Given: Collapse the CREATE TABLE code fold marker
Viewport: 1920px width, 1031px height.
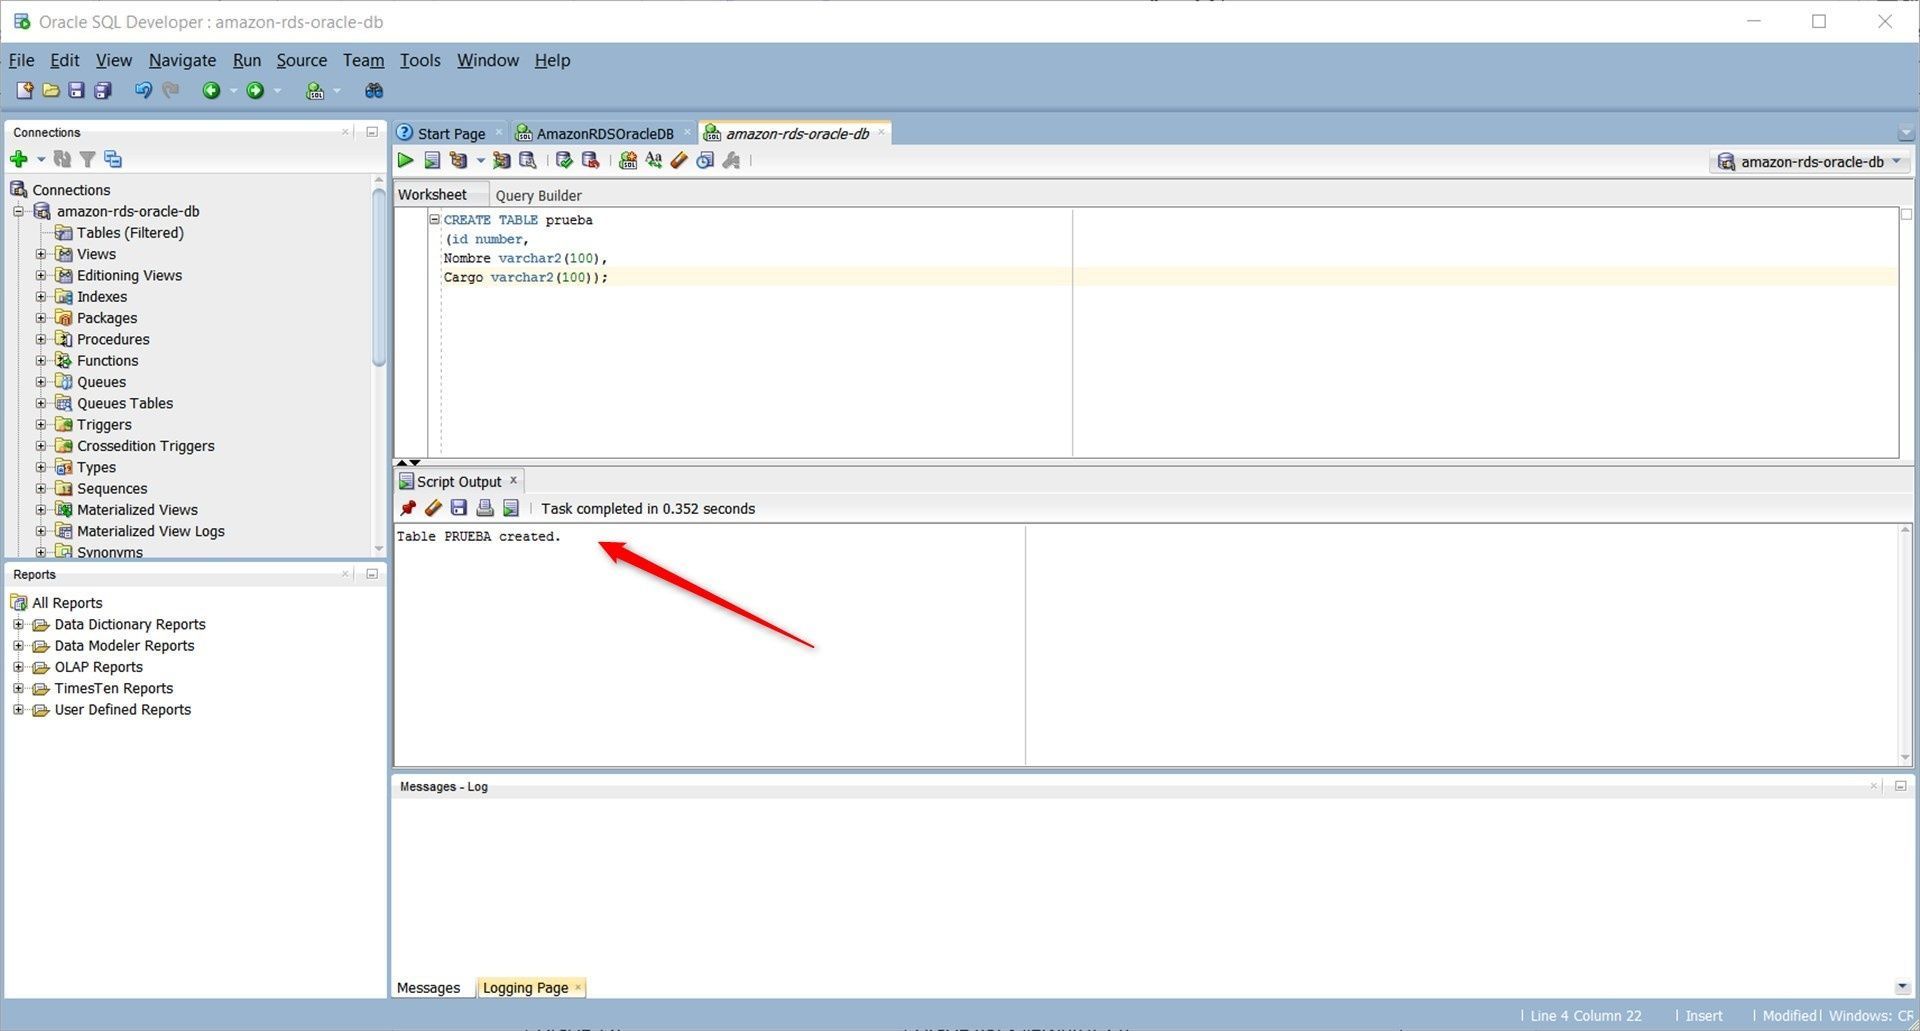Looking at the screenshot, I should click(434, 219).
